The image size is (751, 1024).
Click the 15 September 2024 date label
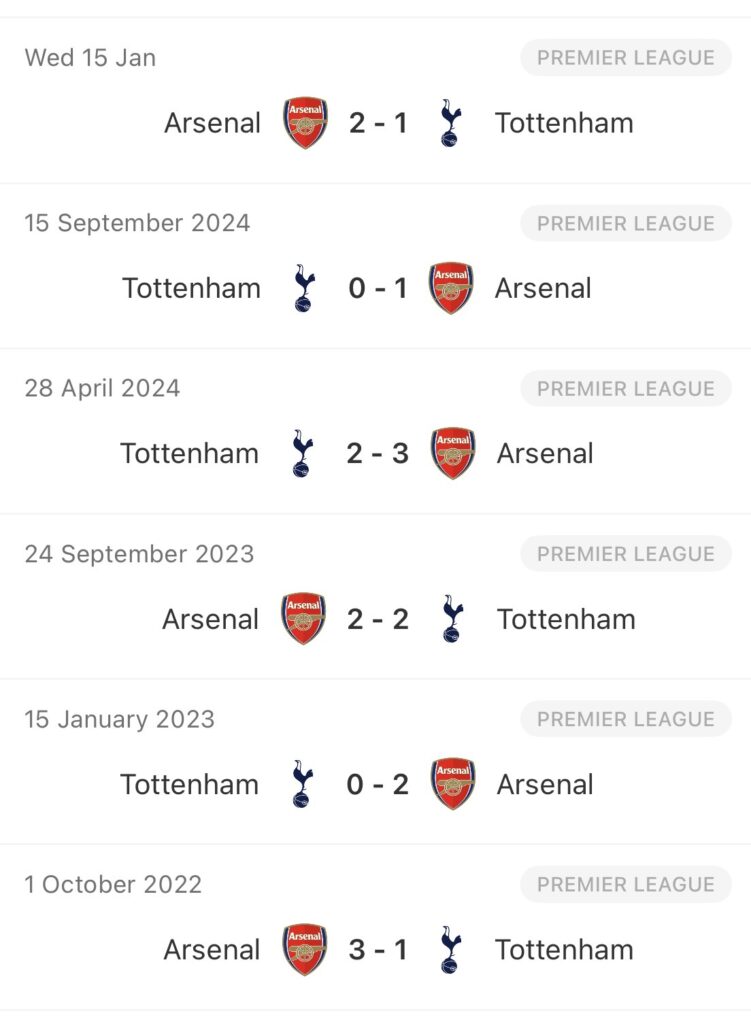pyautogui.click(x=137, y=223)
